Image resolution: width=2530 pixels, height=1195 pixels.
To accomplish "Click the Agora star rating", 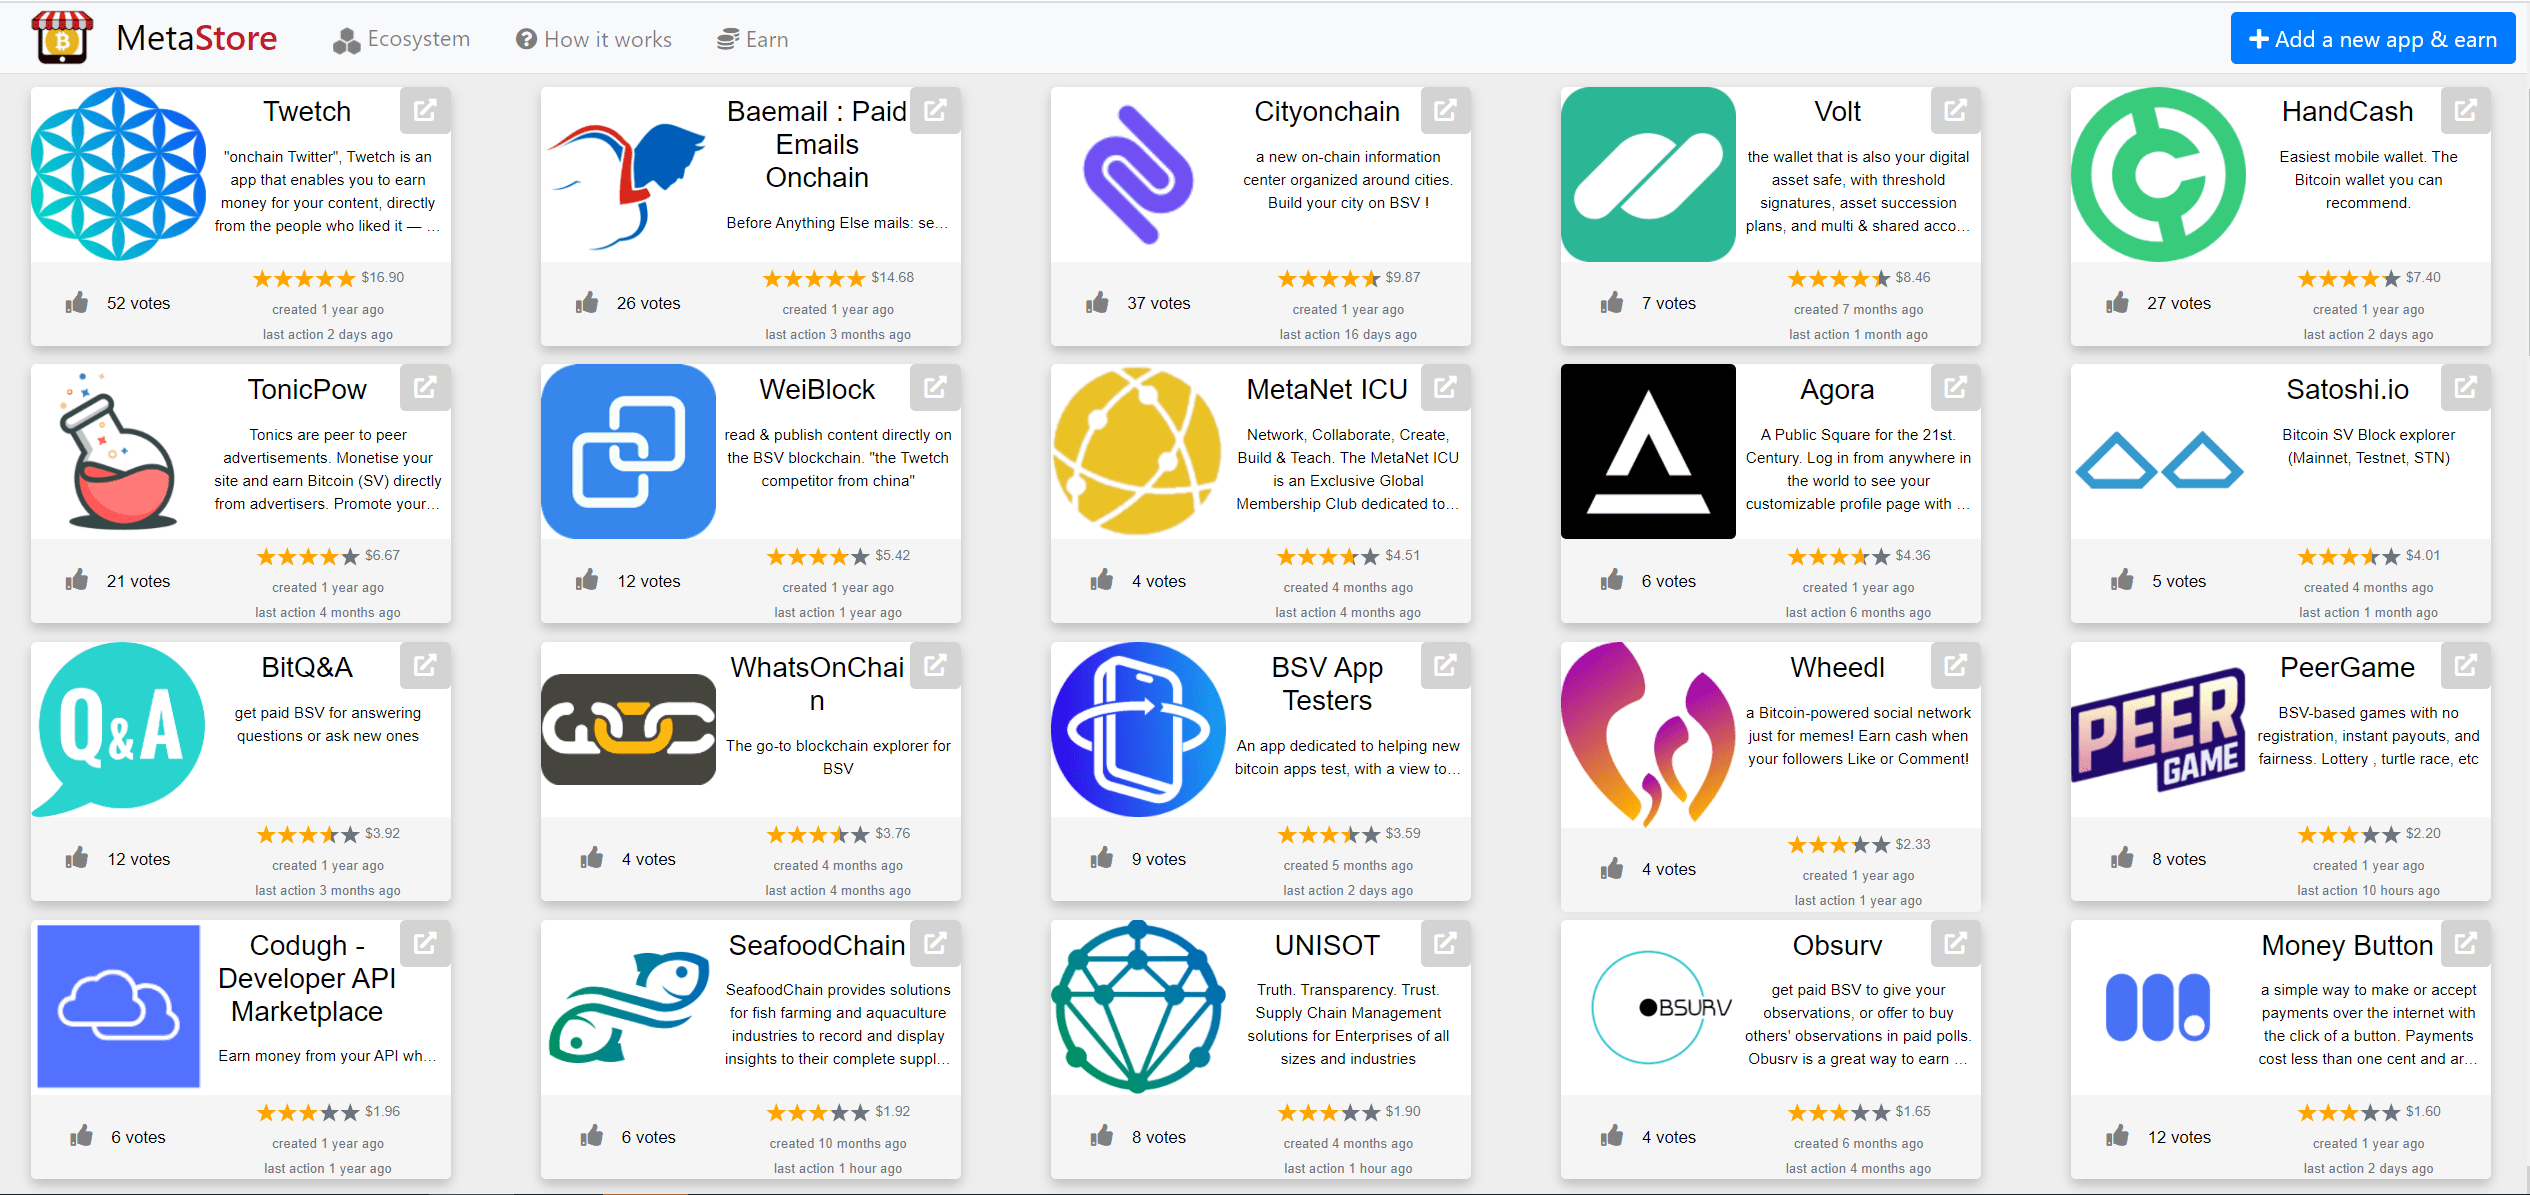I will pyautogui.click(x=1839, y=557).
